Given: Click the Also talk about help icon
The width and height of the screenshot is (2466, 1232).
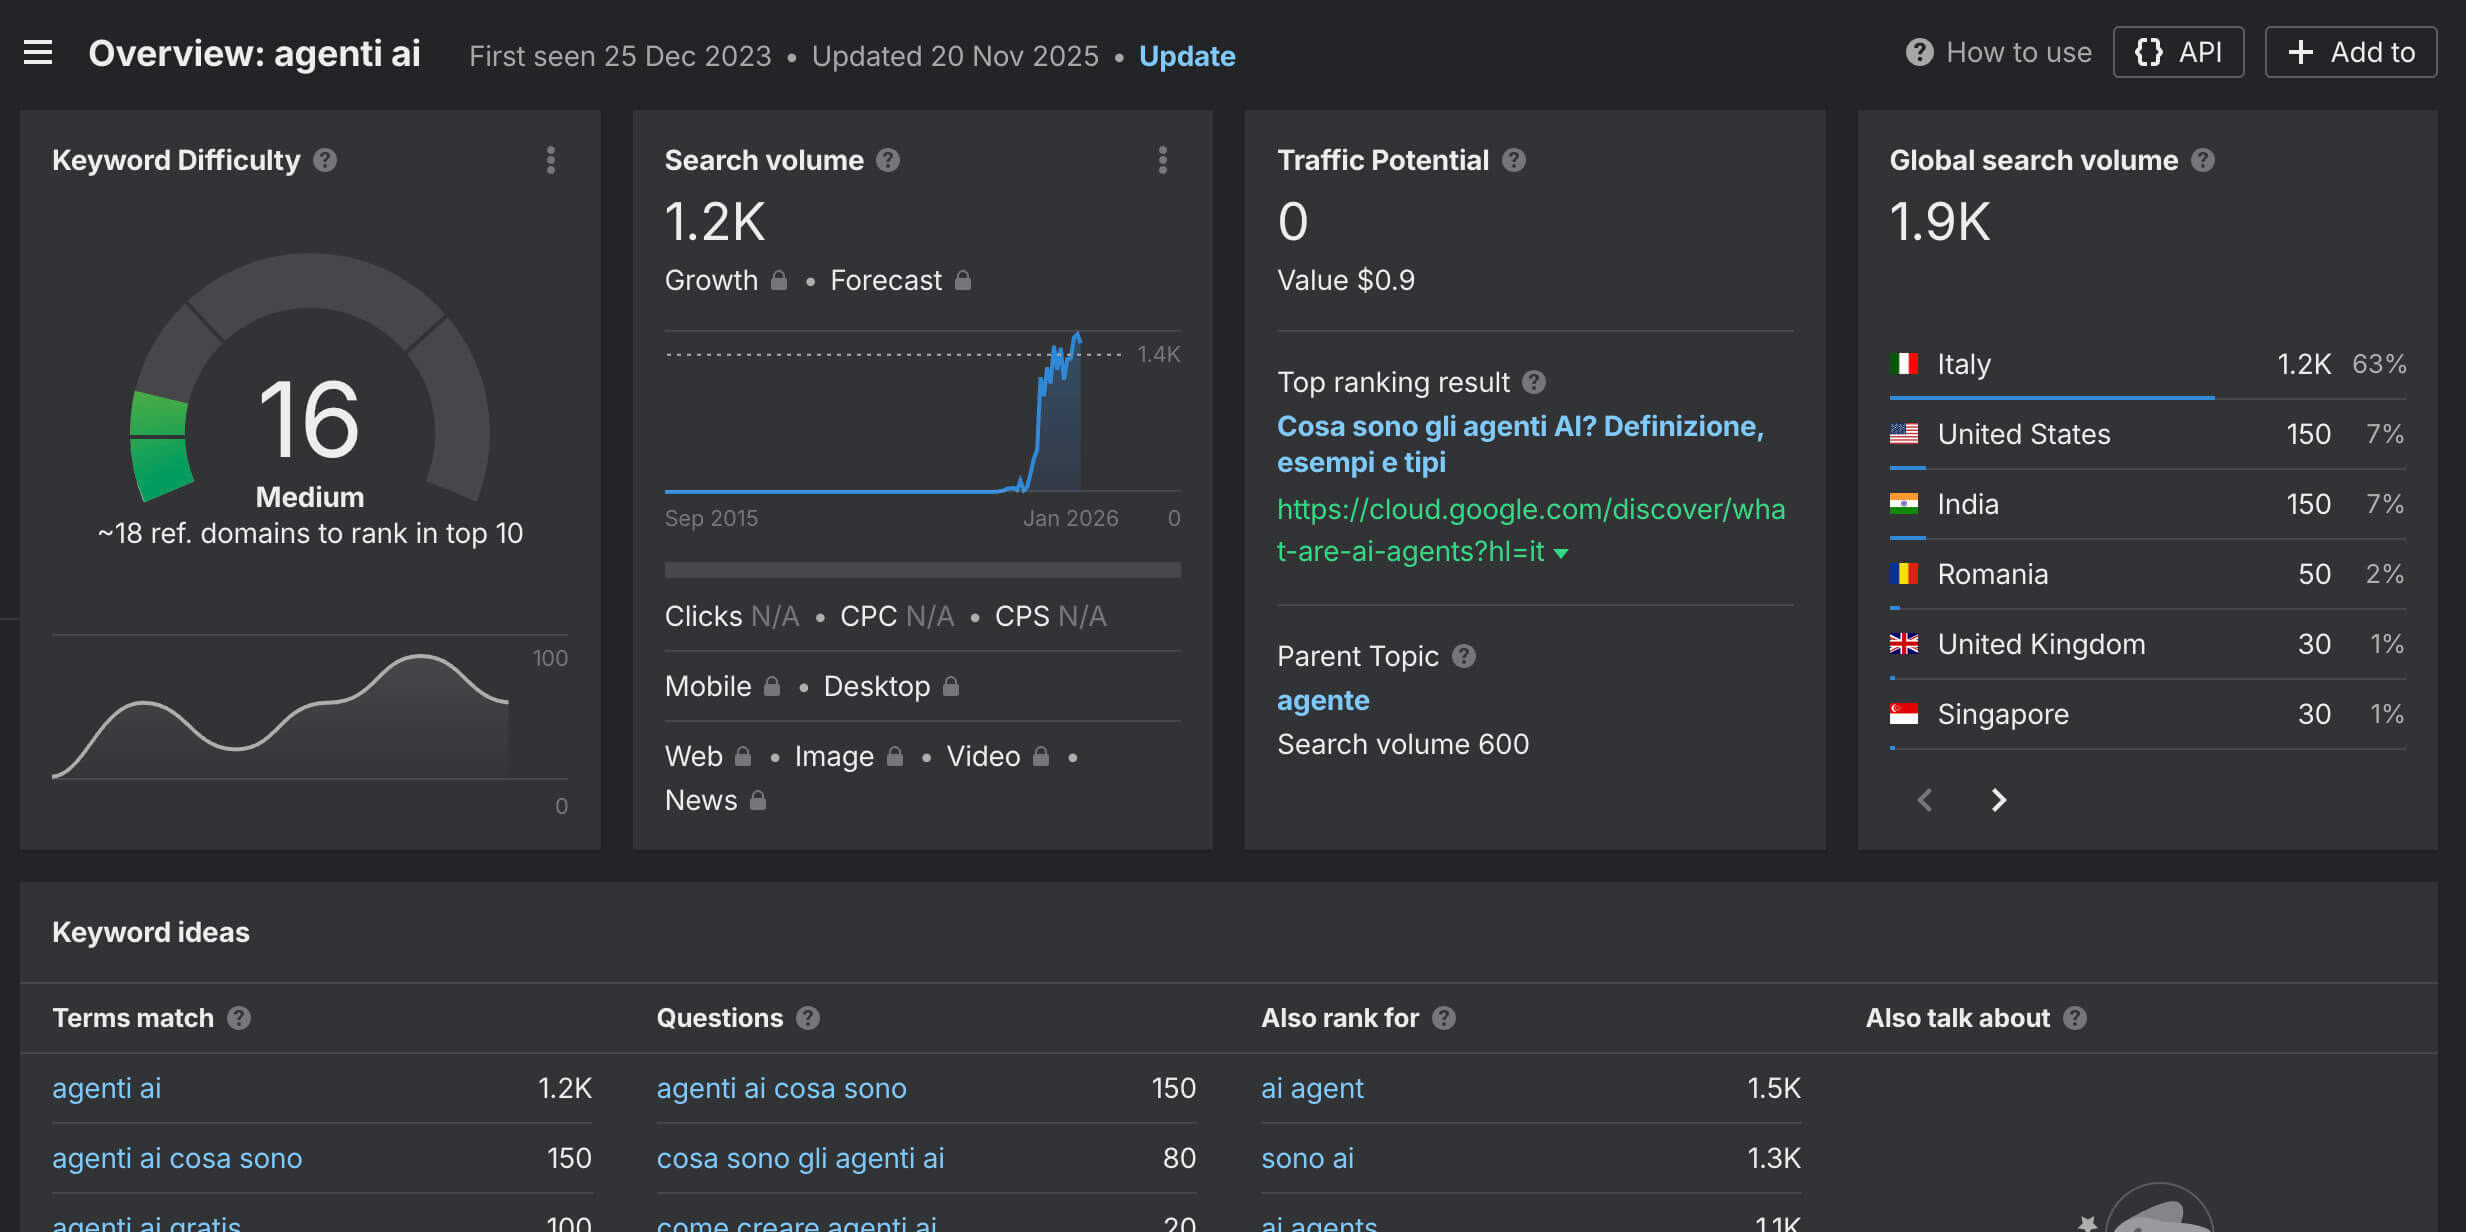Looking at the screenshot, I should (x=2075, y=1018).
